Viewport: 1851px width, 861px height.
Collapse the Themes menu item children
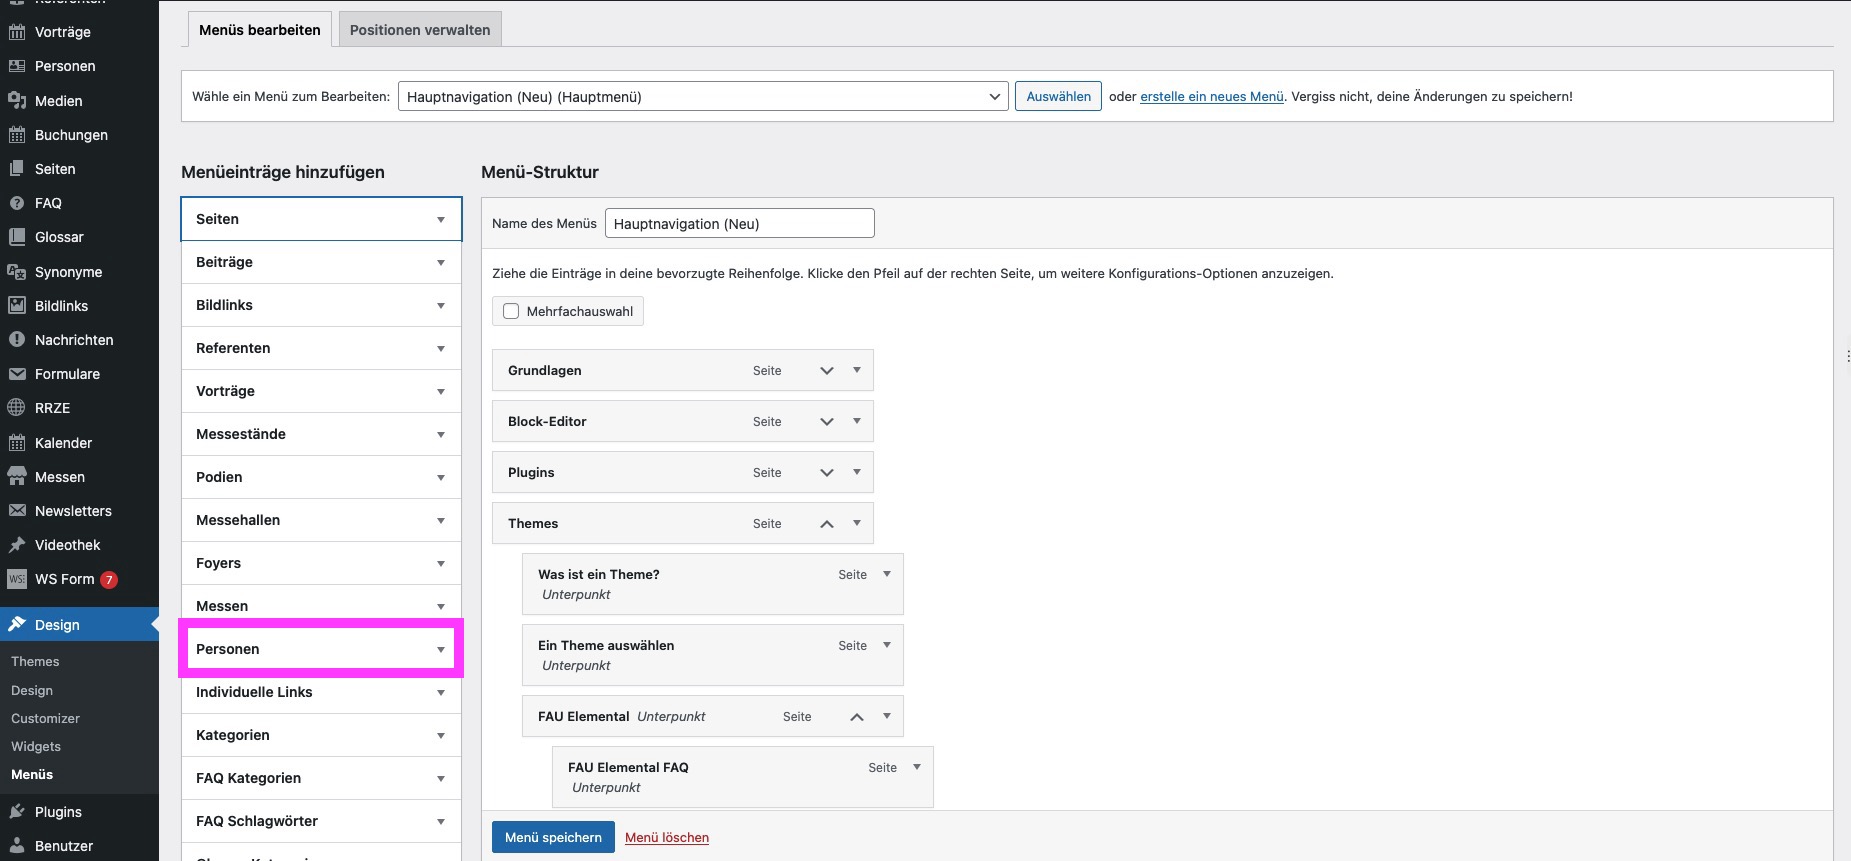pos(827,524)
